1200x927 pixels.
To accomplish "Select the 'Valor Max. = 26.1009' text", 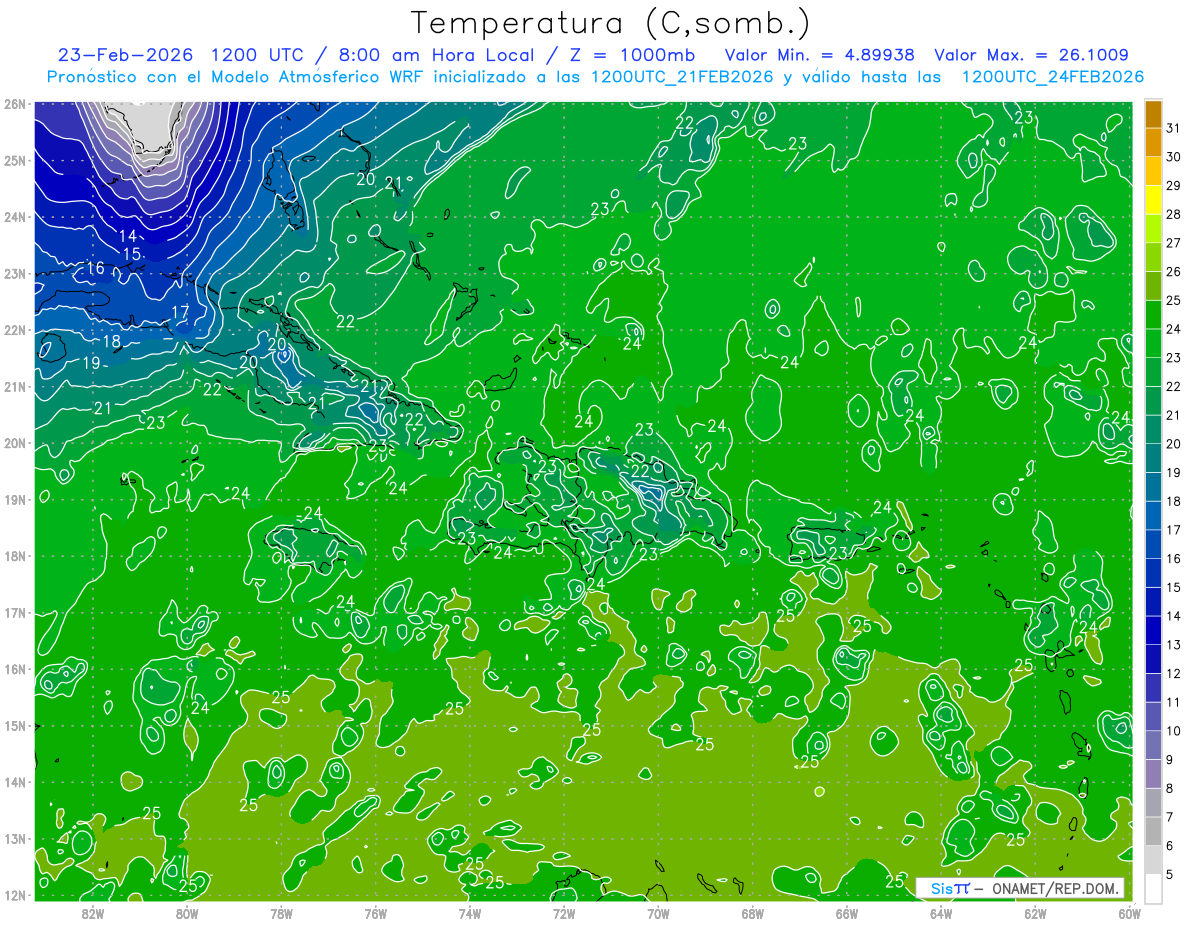I will 1031,55.
